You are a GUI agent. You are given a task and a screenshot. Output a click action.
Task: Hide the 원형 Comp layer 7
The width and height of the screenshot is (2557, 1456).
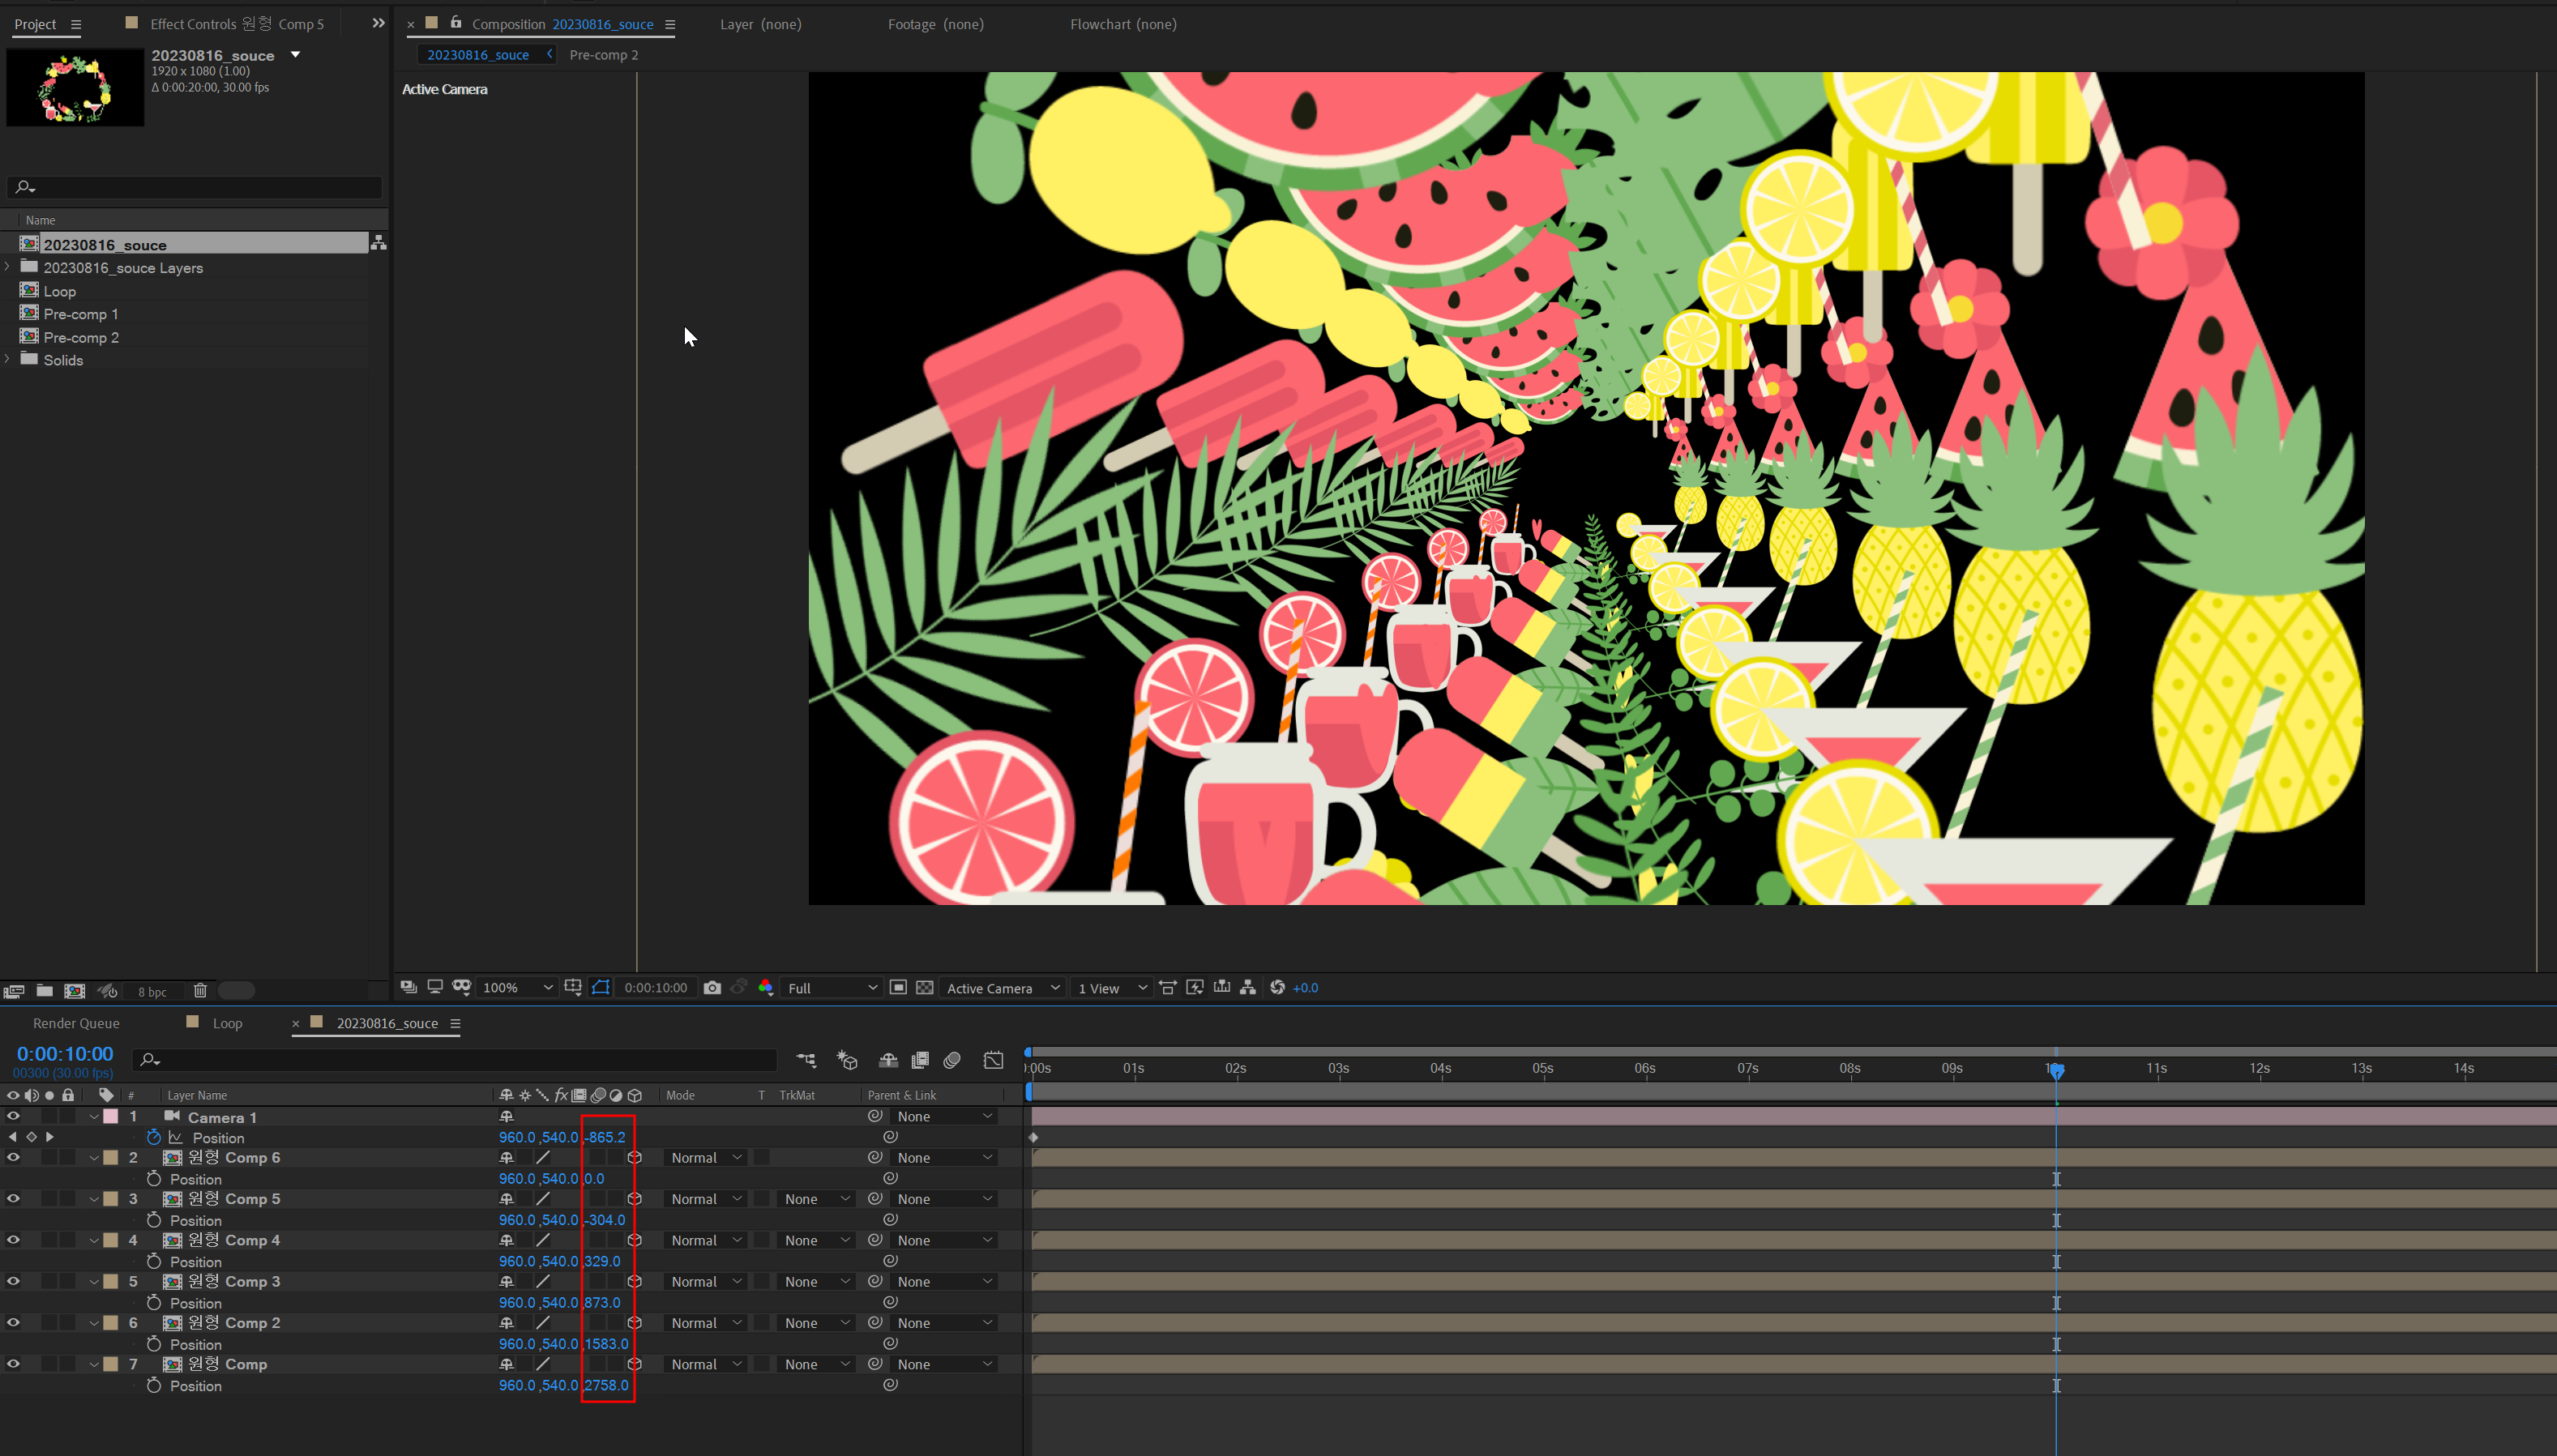click(x=13, y=1364)
